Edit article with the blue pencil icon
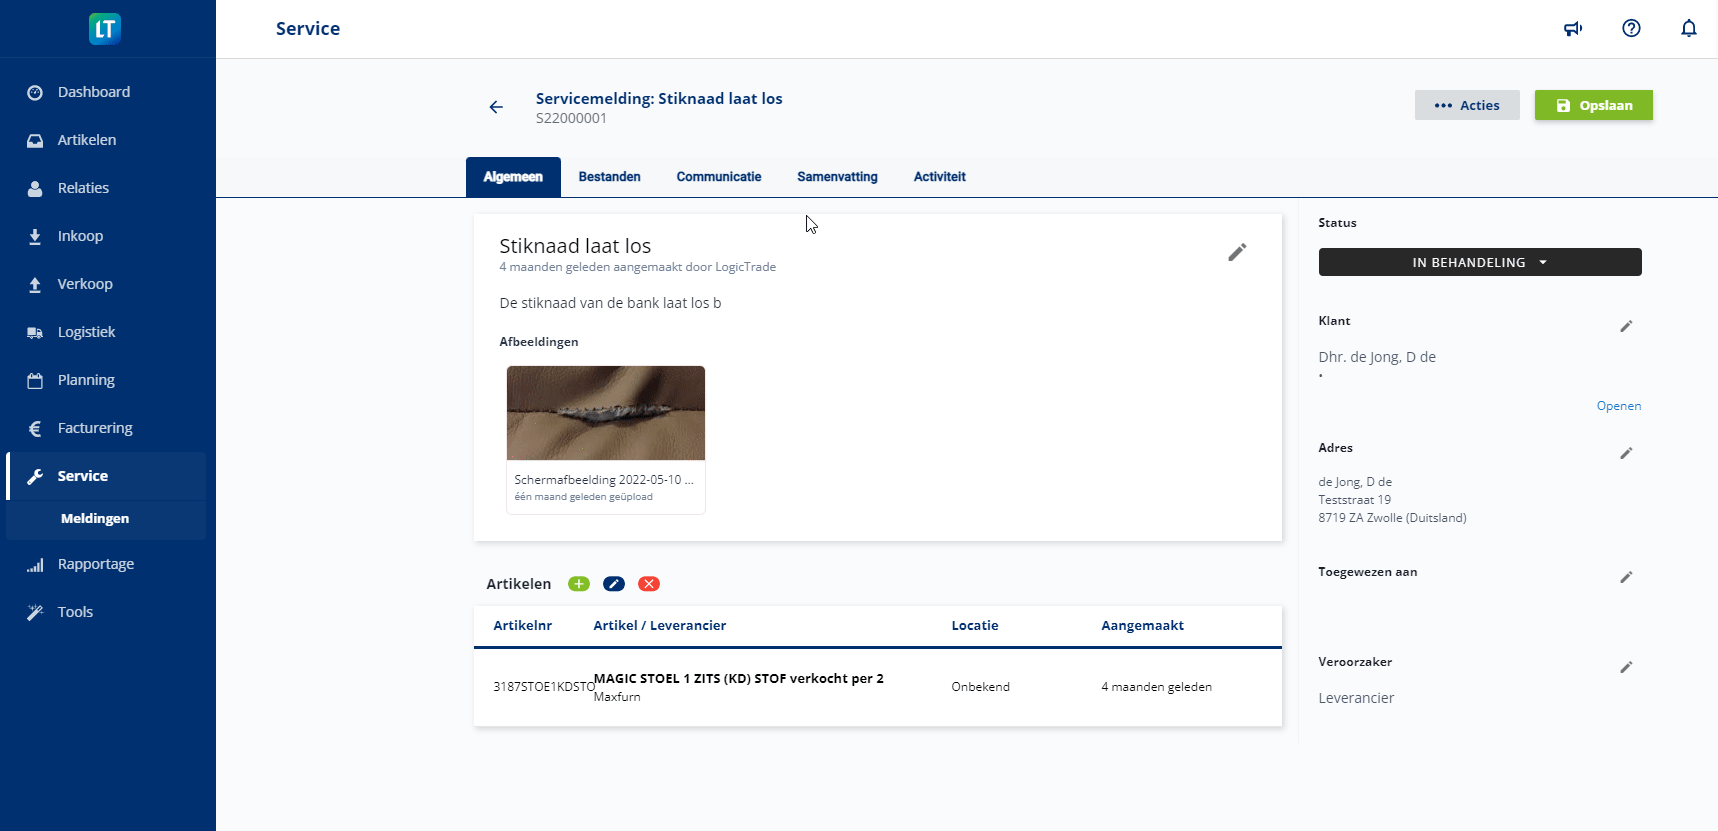The height and width of the screenshot is (831, 1718). click(614, 584)
